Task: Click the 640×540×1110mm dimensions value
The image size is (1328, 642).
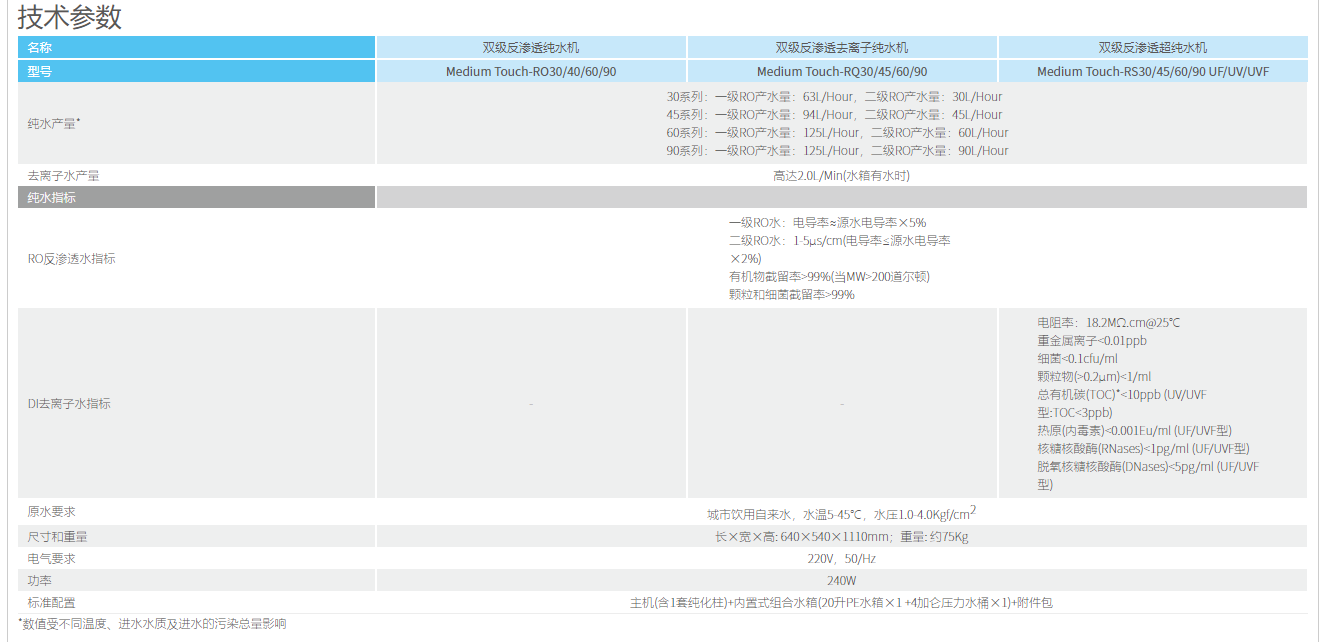Action: [x=841, y=537]
